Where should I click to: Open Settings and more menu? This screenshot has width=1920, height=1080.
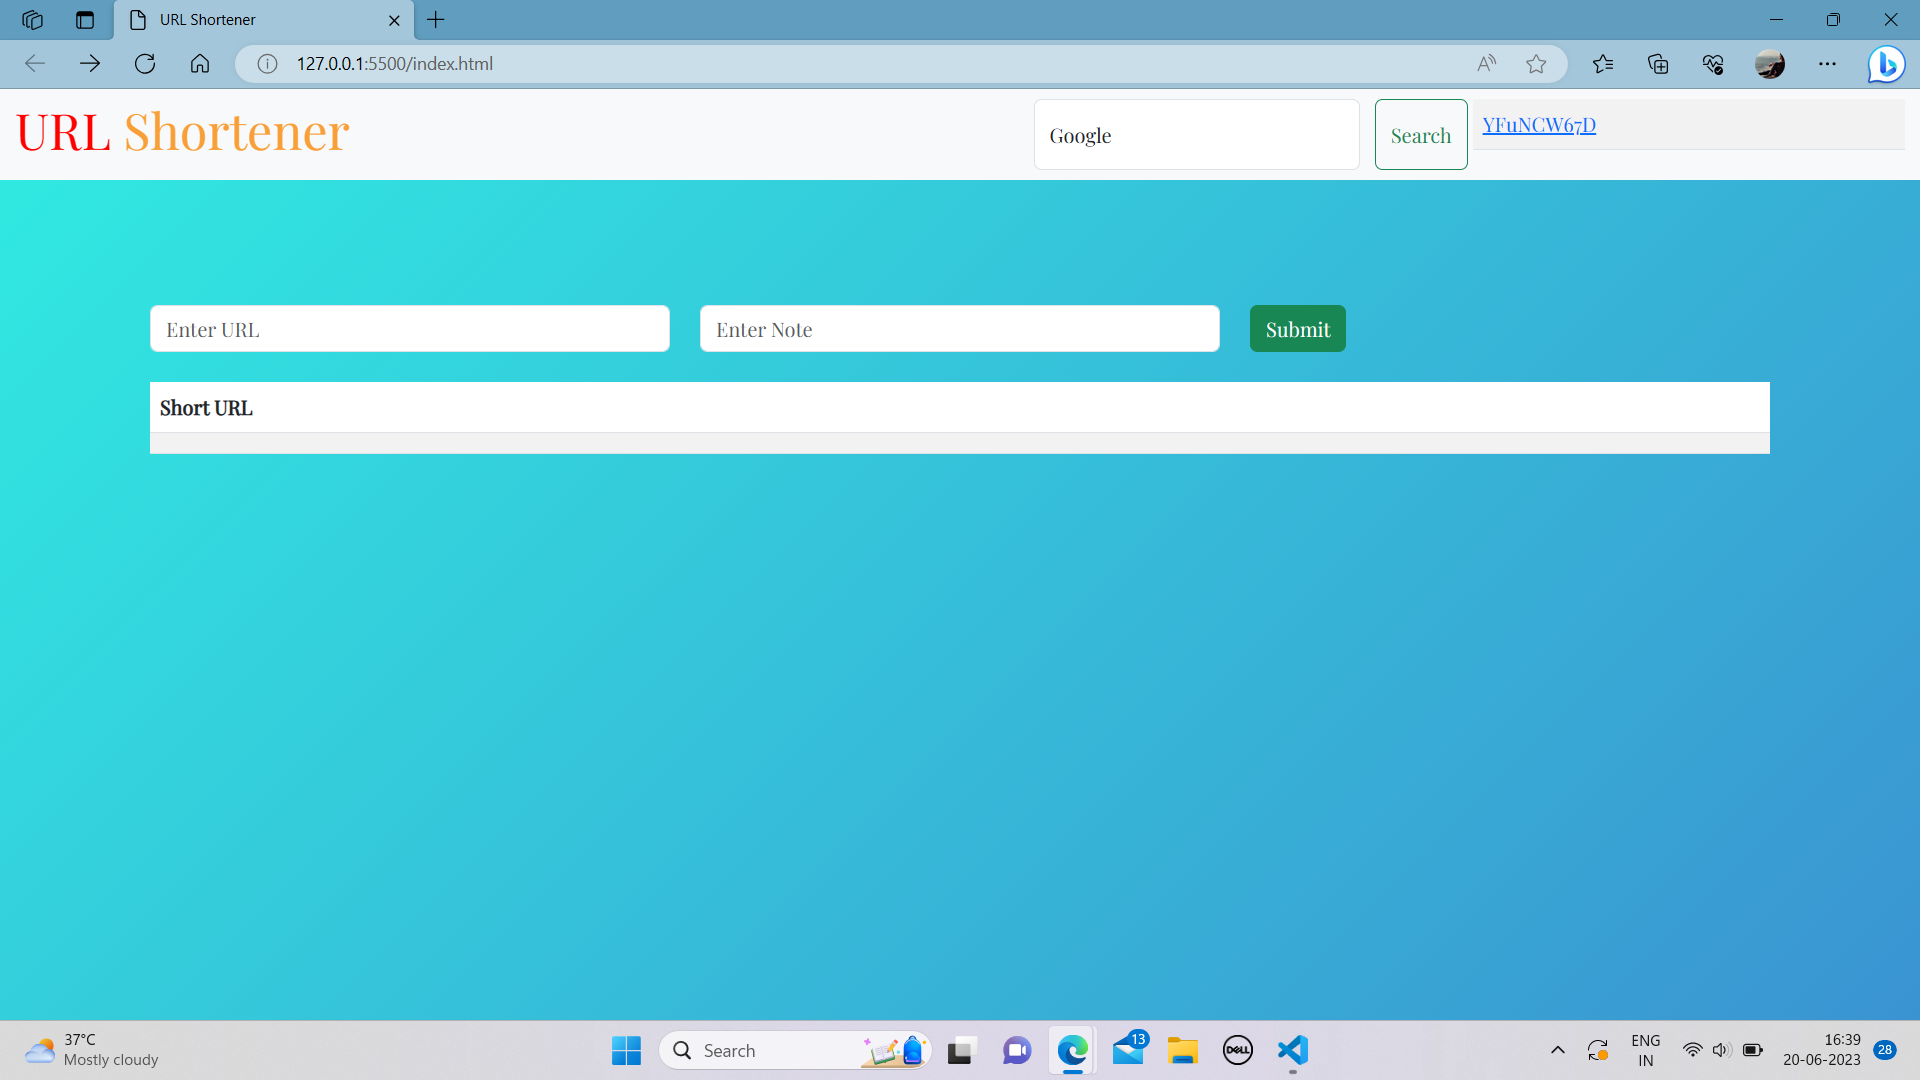coord(1828,64)
